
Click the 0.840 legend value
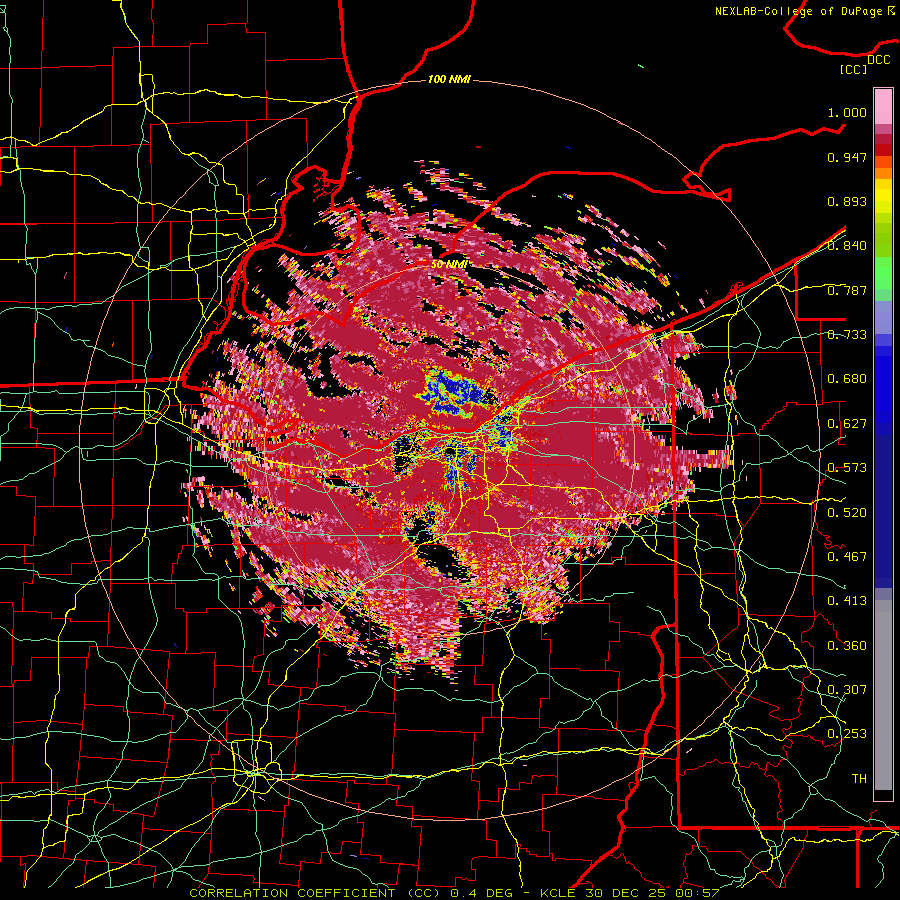point(847,246)
